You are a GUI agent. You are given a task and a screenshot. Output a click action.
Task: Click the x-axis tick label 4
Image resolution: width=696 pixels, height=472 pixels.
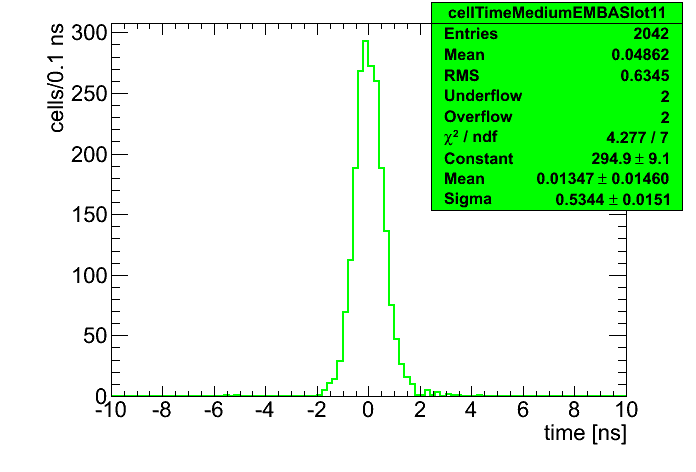coord(471,410)
